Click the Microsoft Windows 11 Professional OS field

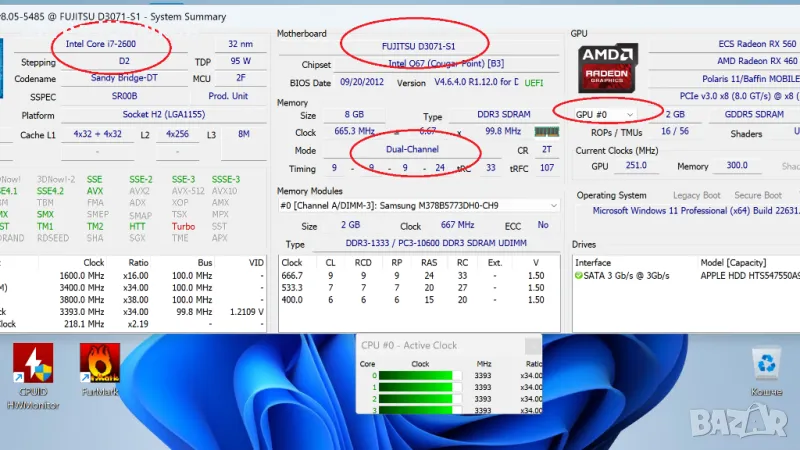coord(695,211)
